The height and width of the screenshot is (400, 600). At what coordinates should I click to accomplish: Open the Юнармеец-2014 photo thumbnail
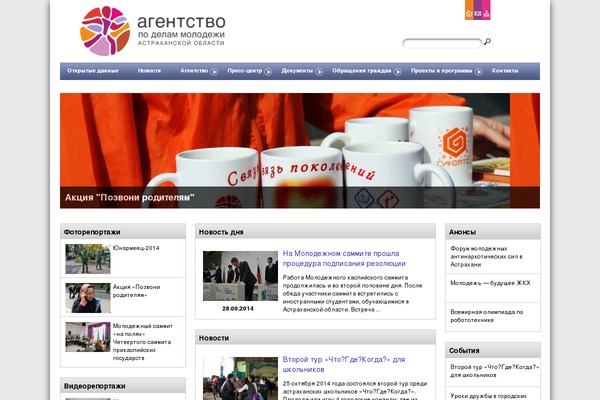(x=88, y=259)
